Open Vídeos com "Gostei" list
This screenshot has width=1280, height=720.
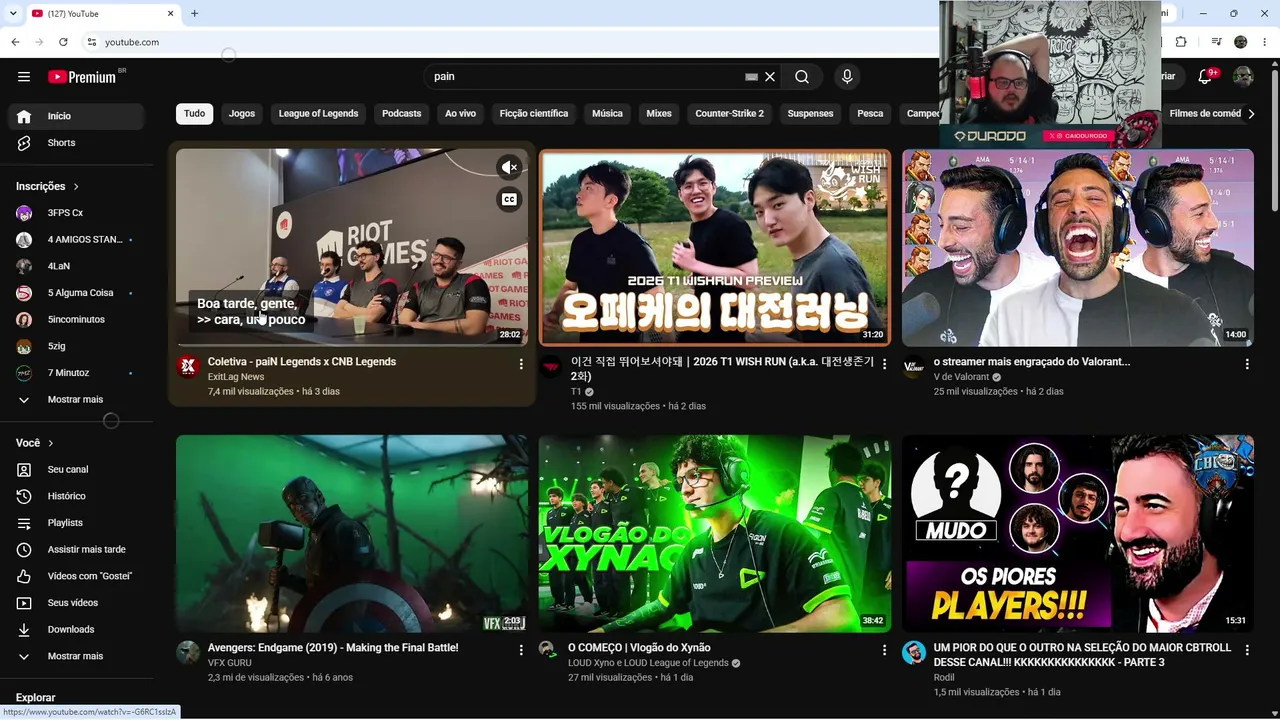[x=76, y=576]
